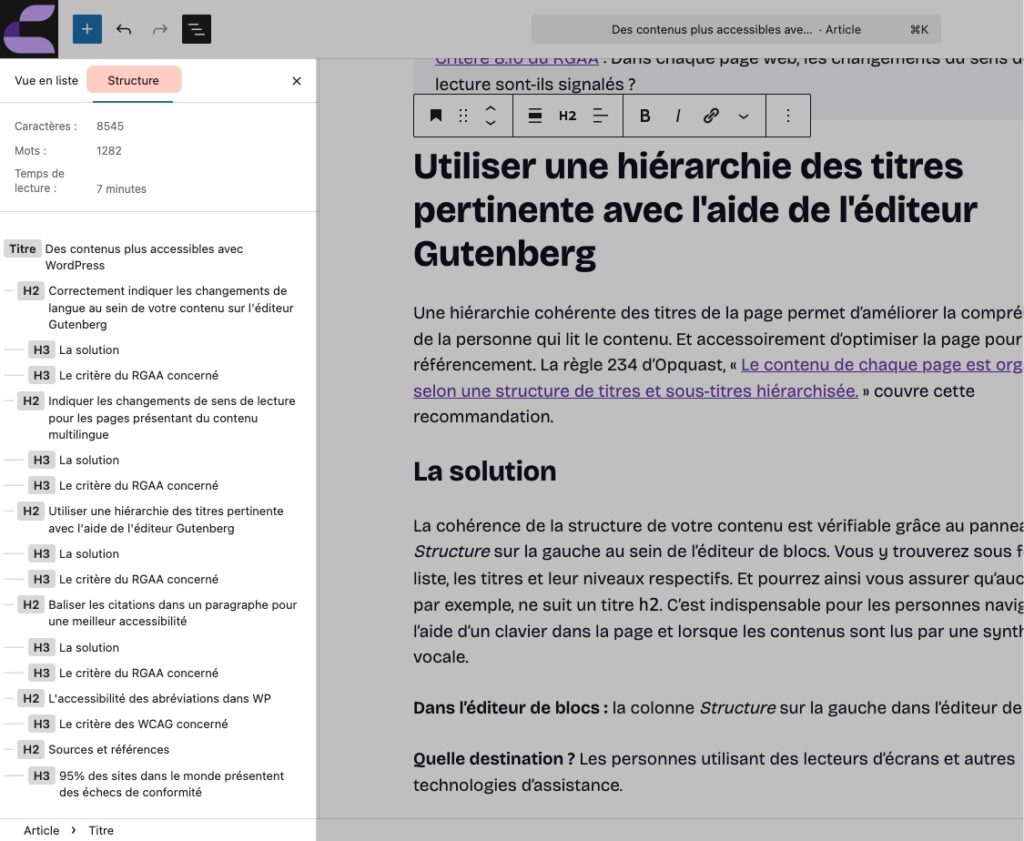Jump to 'Sources et références' heading
Image resolution: width=1024 pixels, height=841 pixels.
tap(109, 749)
